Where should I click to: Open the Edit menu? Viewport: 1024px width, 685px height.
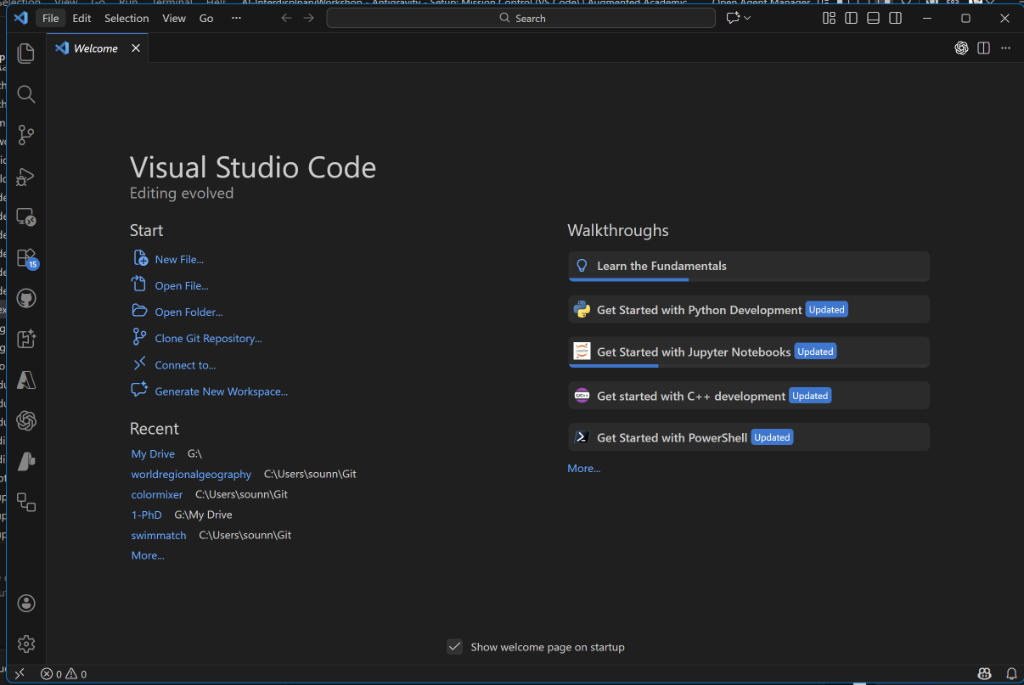[x=82, y=18]
